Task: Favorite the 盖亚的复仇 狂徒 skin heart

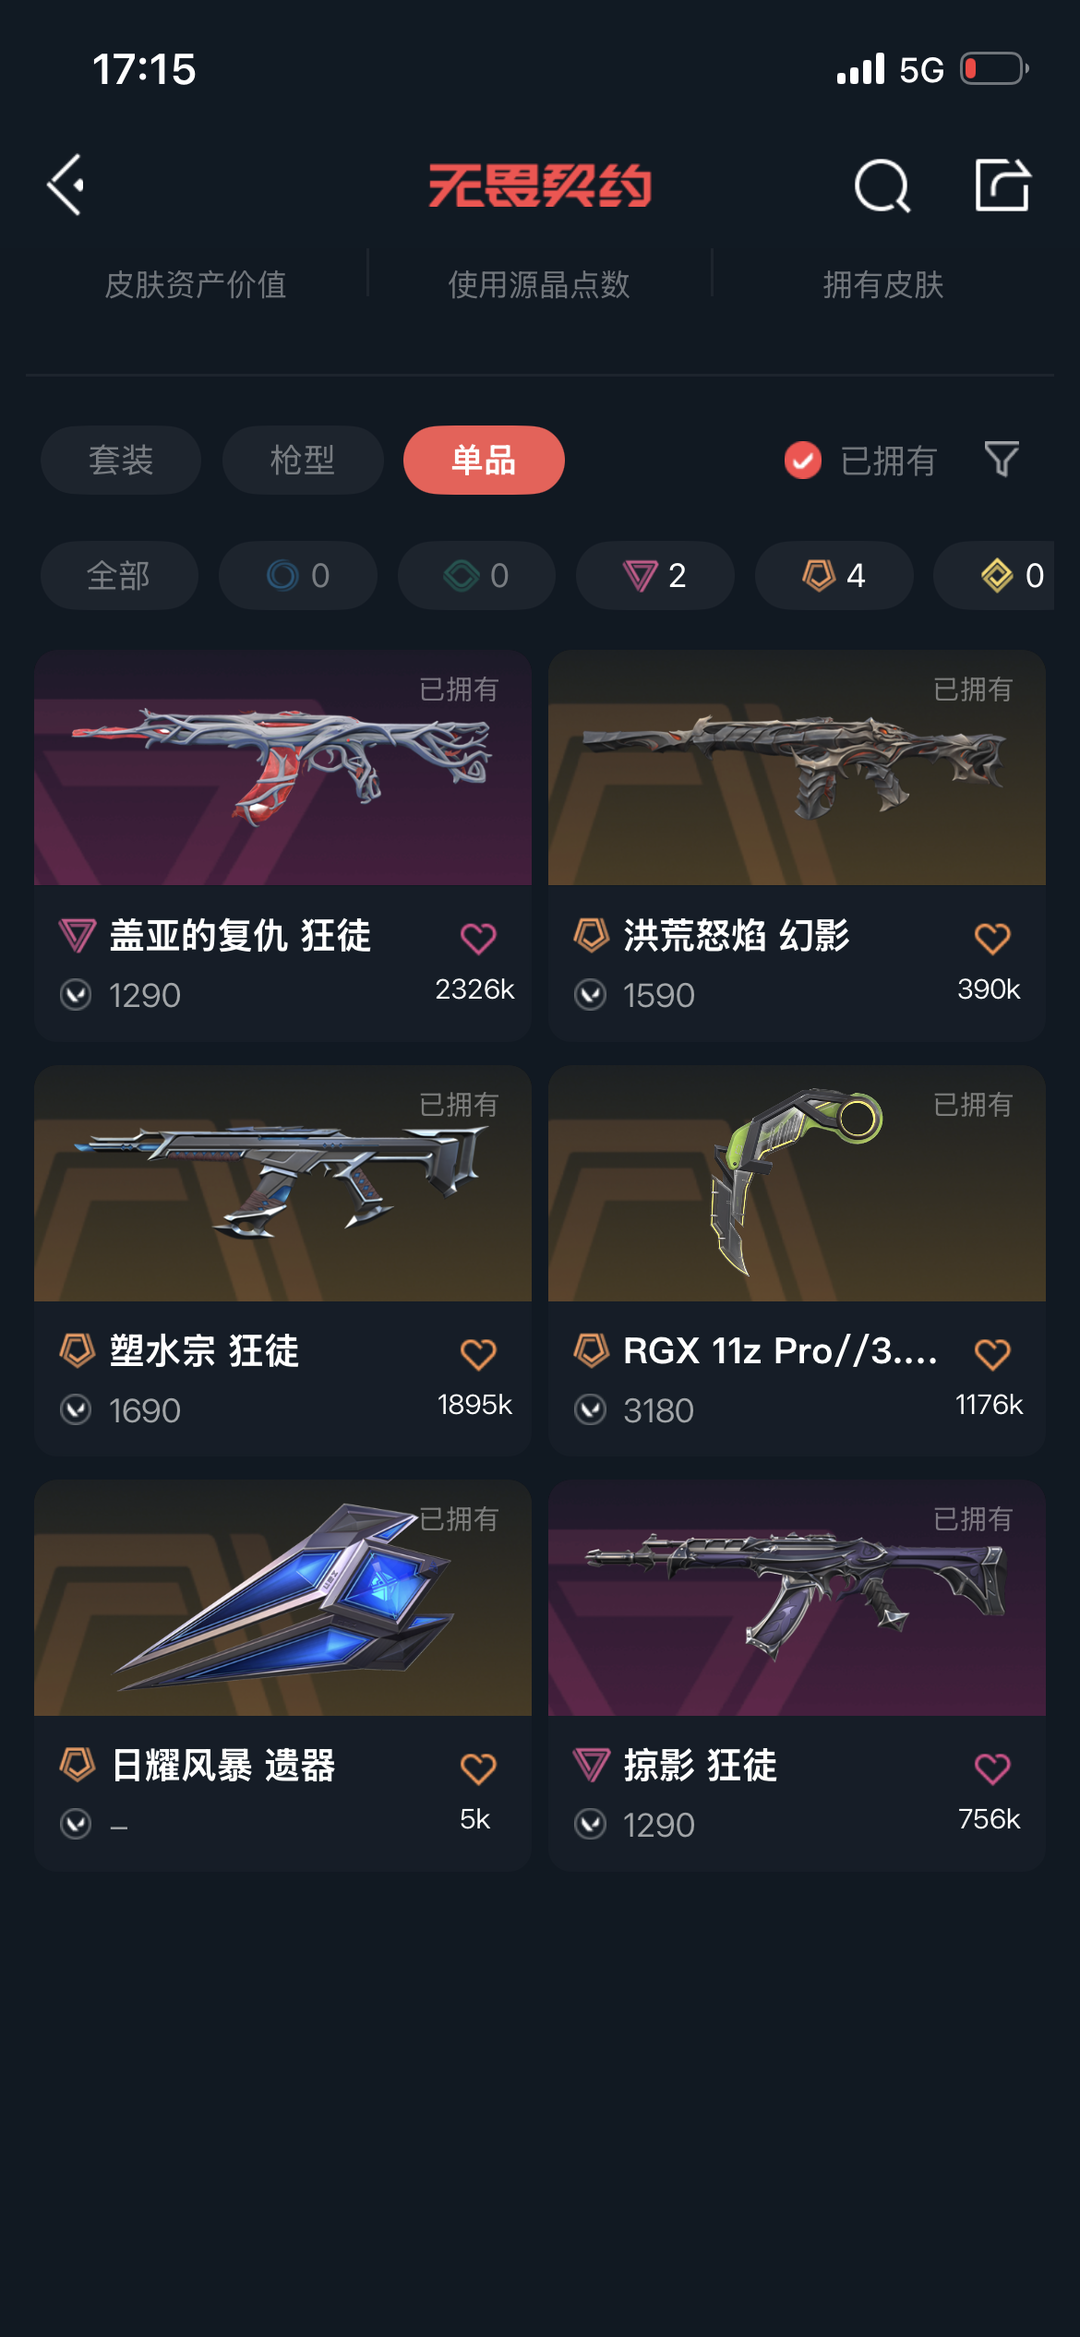Action: [478, 938]
